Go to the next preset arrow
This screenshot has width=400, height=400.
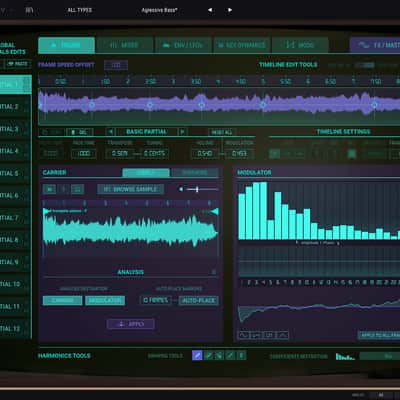tap(230, 10)
